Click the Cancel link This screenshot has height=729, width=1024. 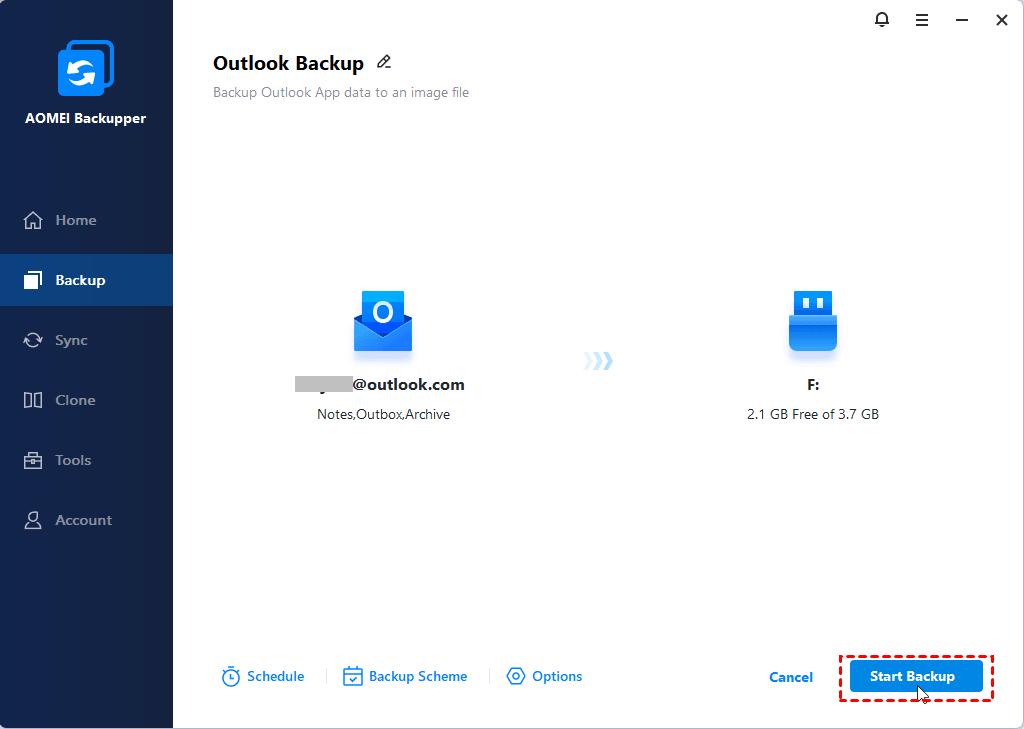pyautogui.click(x=791, y=677)
